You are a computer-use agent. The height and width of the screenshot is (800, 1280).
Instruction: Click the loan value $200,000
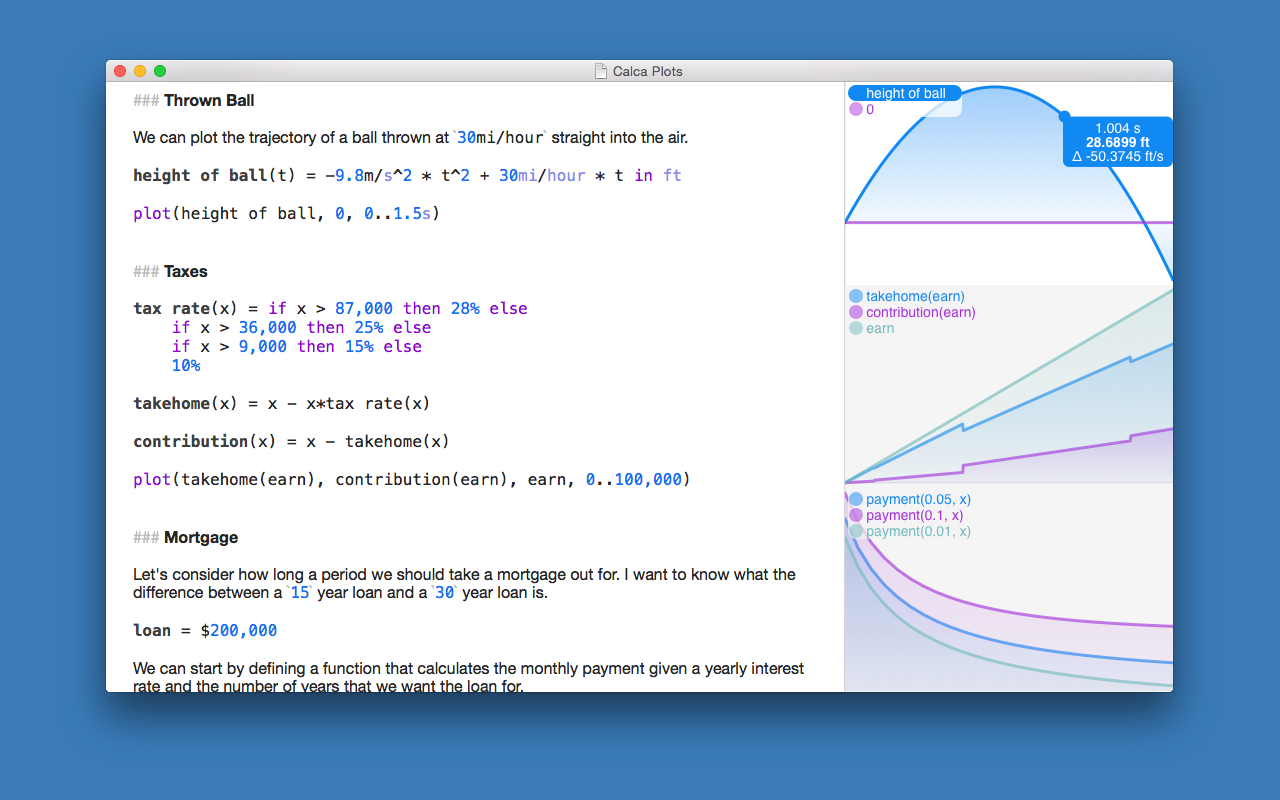pyautogui.click(x=239, y=630)
